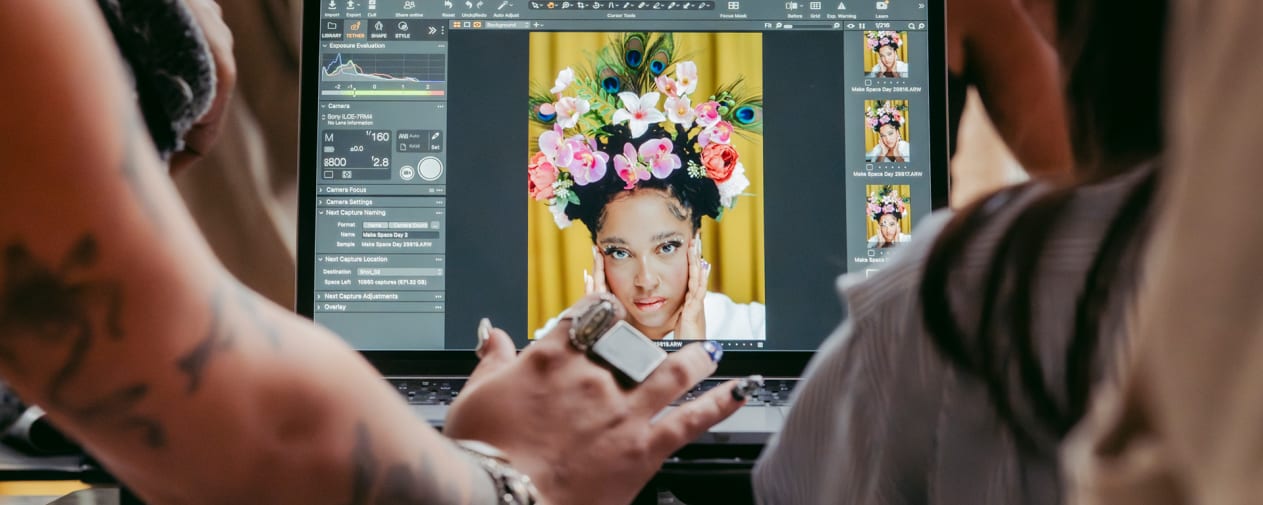
Task: Click the live view camera button
Action: (x=407, y=172)
